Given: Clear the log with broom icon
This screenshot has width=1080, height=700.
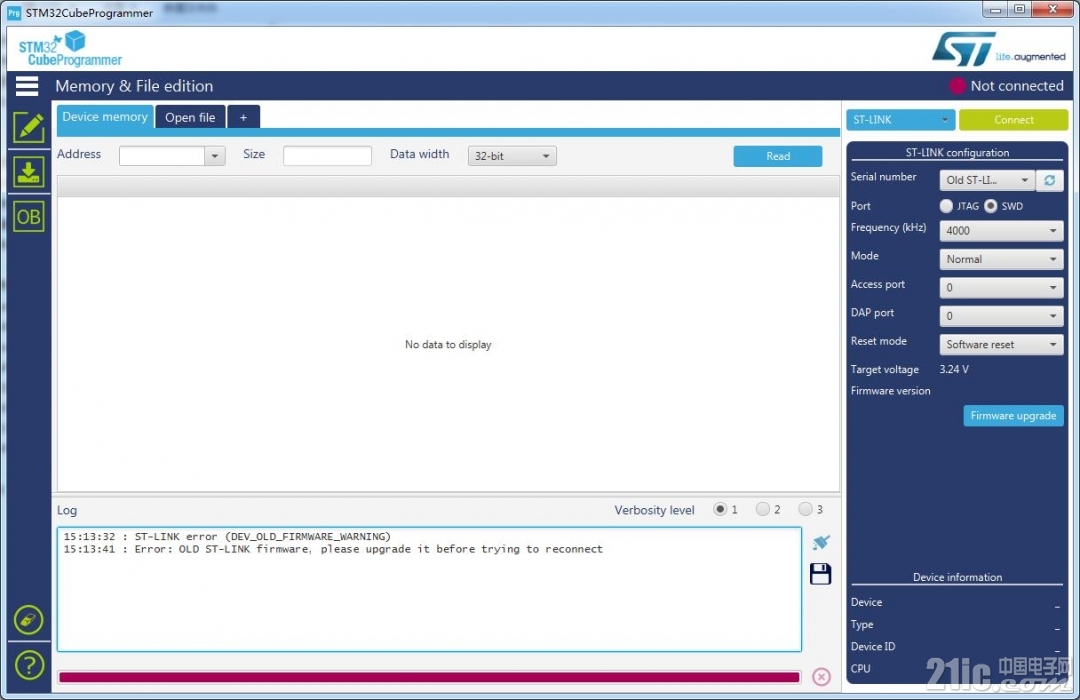Looking at the screenshot, I should pos(820,542).
